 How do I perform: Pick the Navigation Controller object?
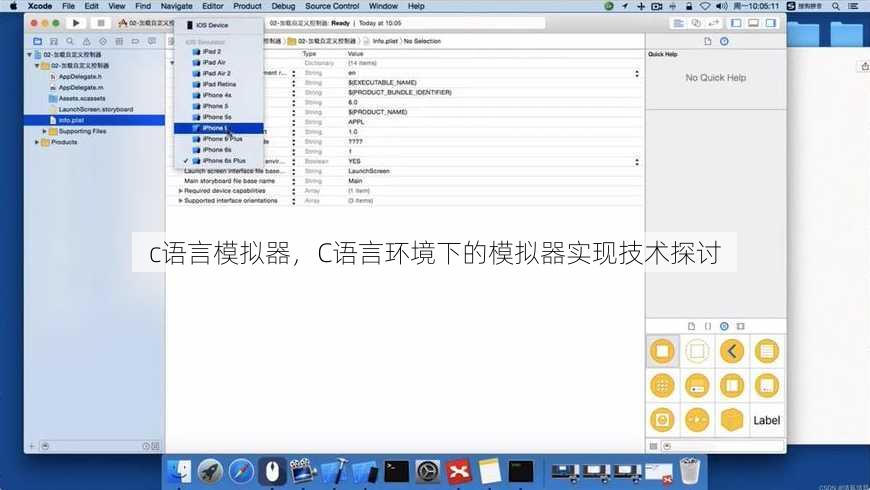[732, 351]
